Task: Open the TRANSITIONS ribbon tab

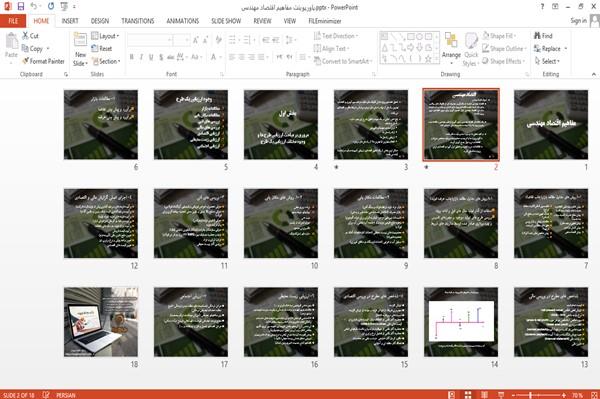Action: [138, 21]
